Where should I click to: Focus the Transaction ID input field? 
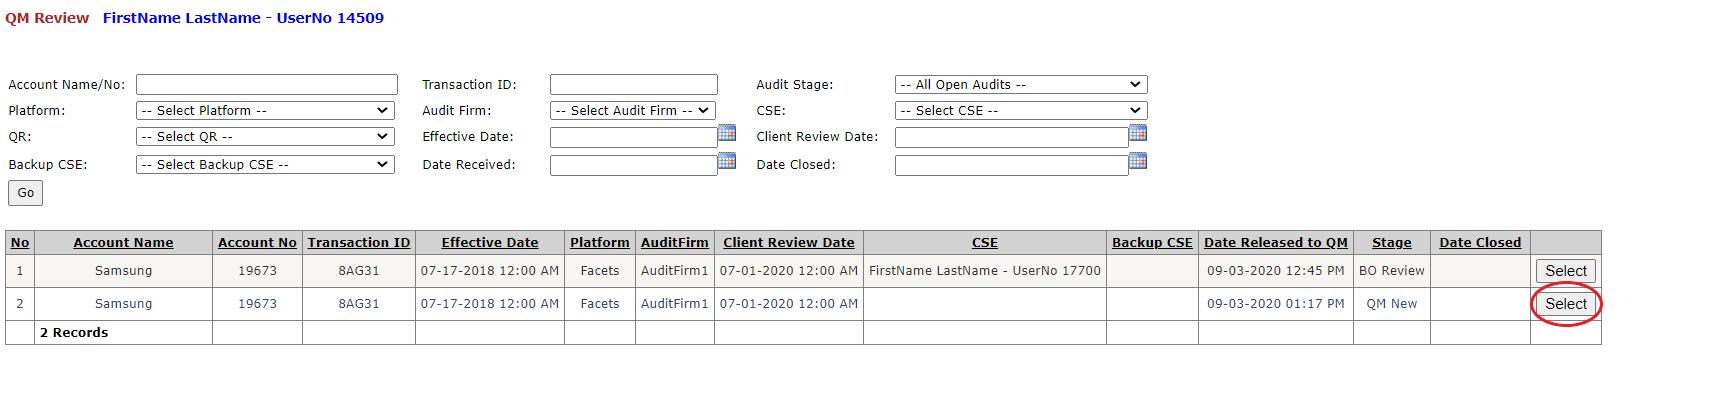click(x=634, y=85)
